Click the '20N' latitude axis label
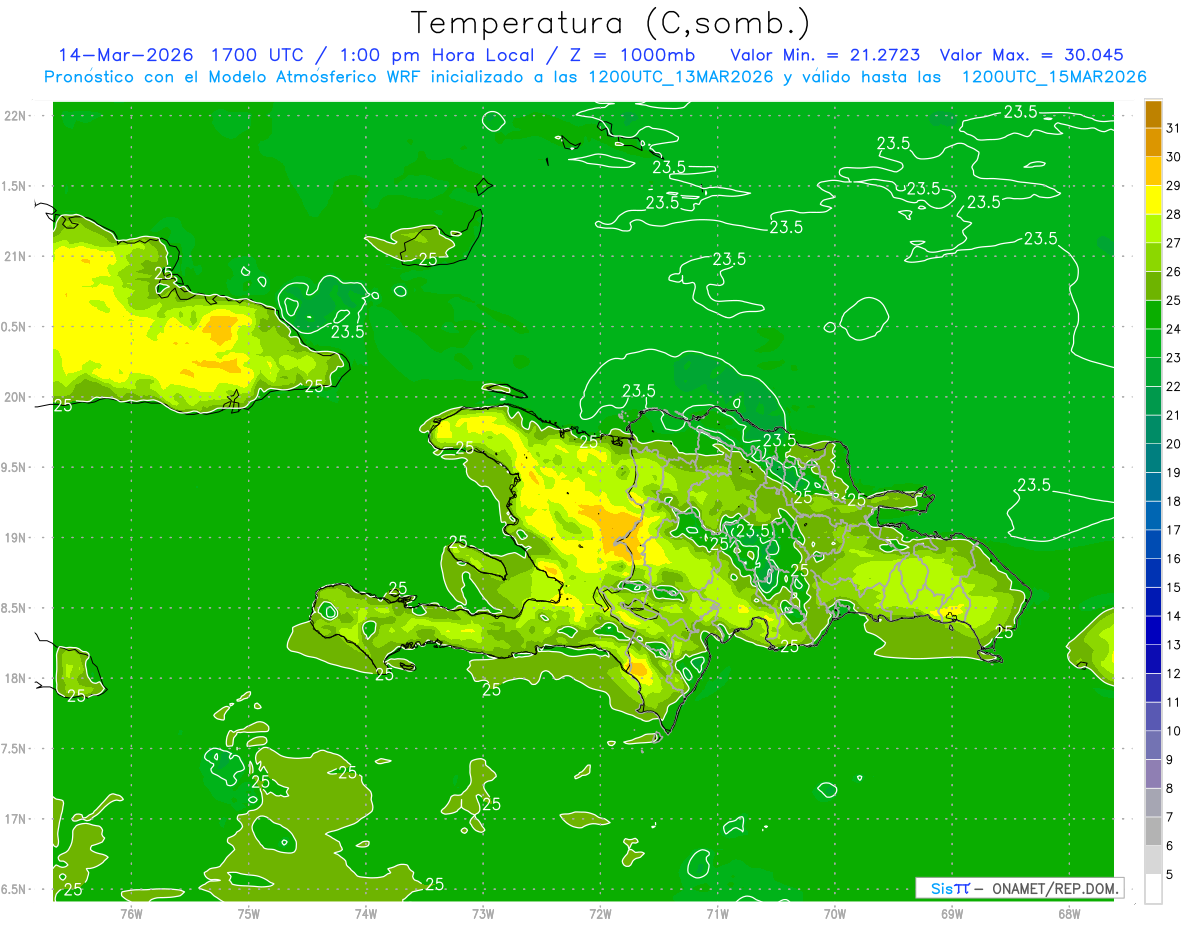Image resolution: width=1200 pixels, height=927 pixels. click(x=15, y=397)
